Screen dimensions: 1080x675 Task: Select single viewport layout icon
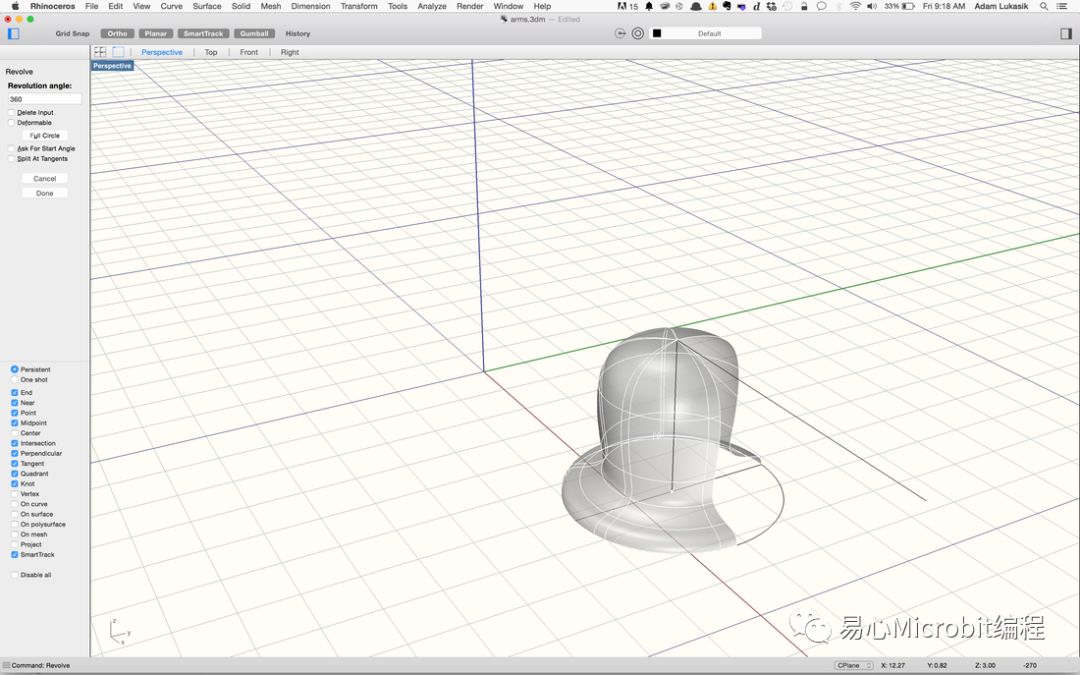pyautogui.click(x=118, y=52)
